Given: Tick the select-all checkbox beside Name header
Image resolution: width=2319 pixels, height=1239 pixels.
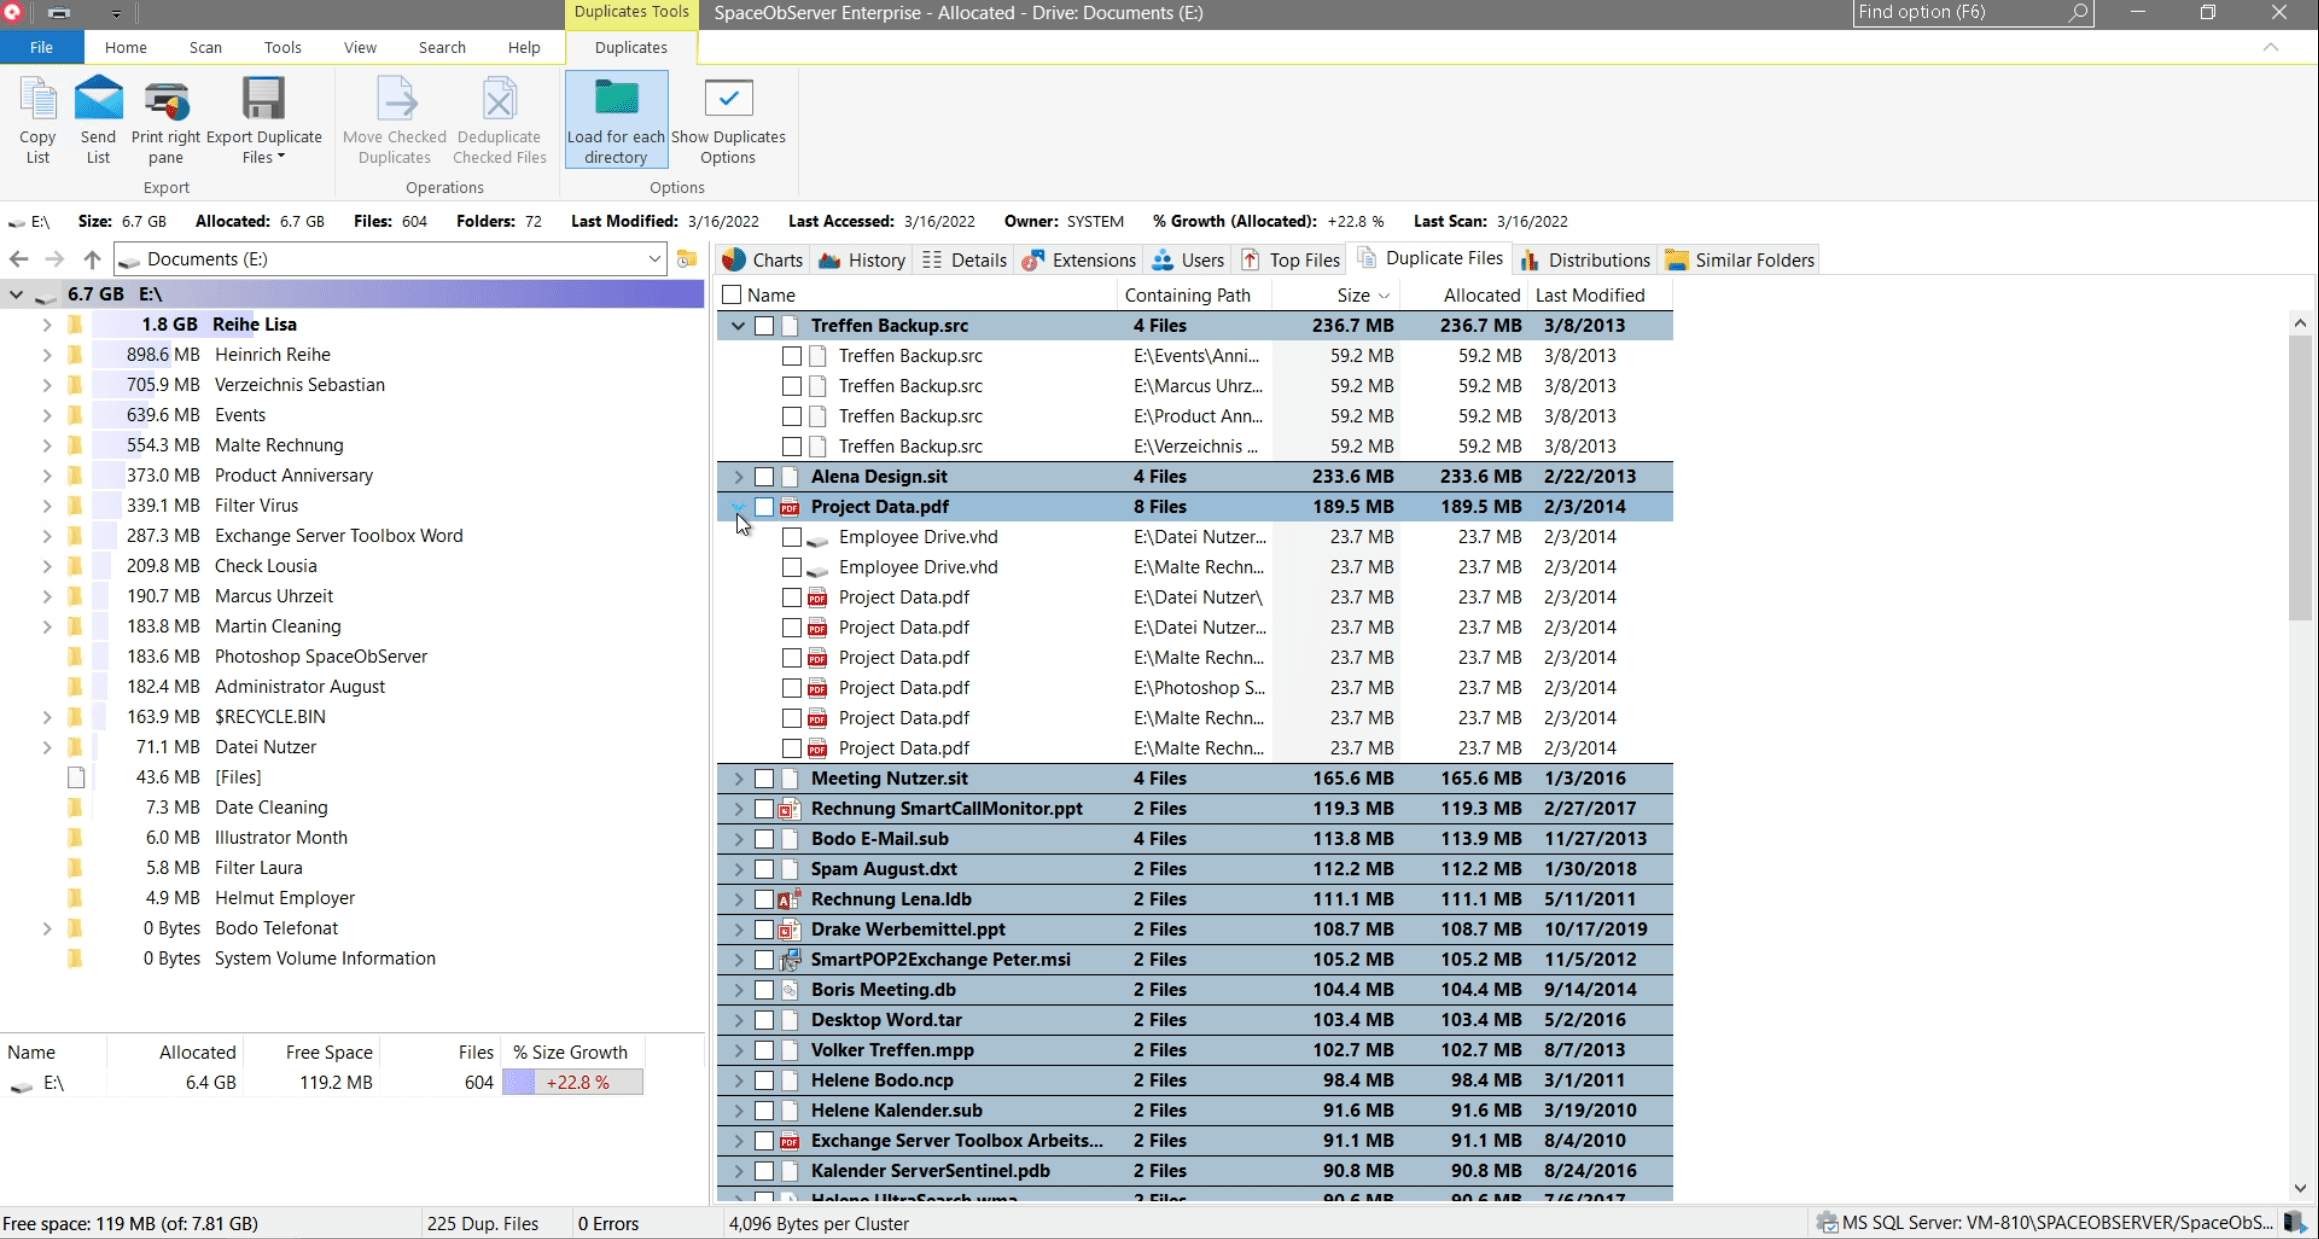Looking at the screenshot, I should coord(732,295).
